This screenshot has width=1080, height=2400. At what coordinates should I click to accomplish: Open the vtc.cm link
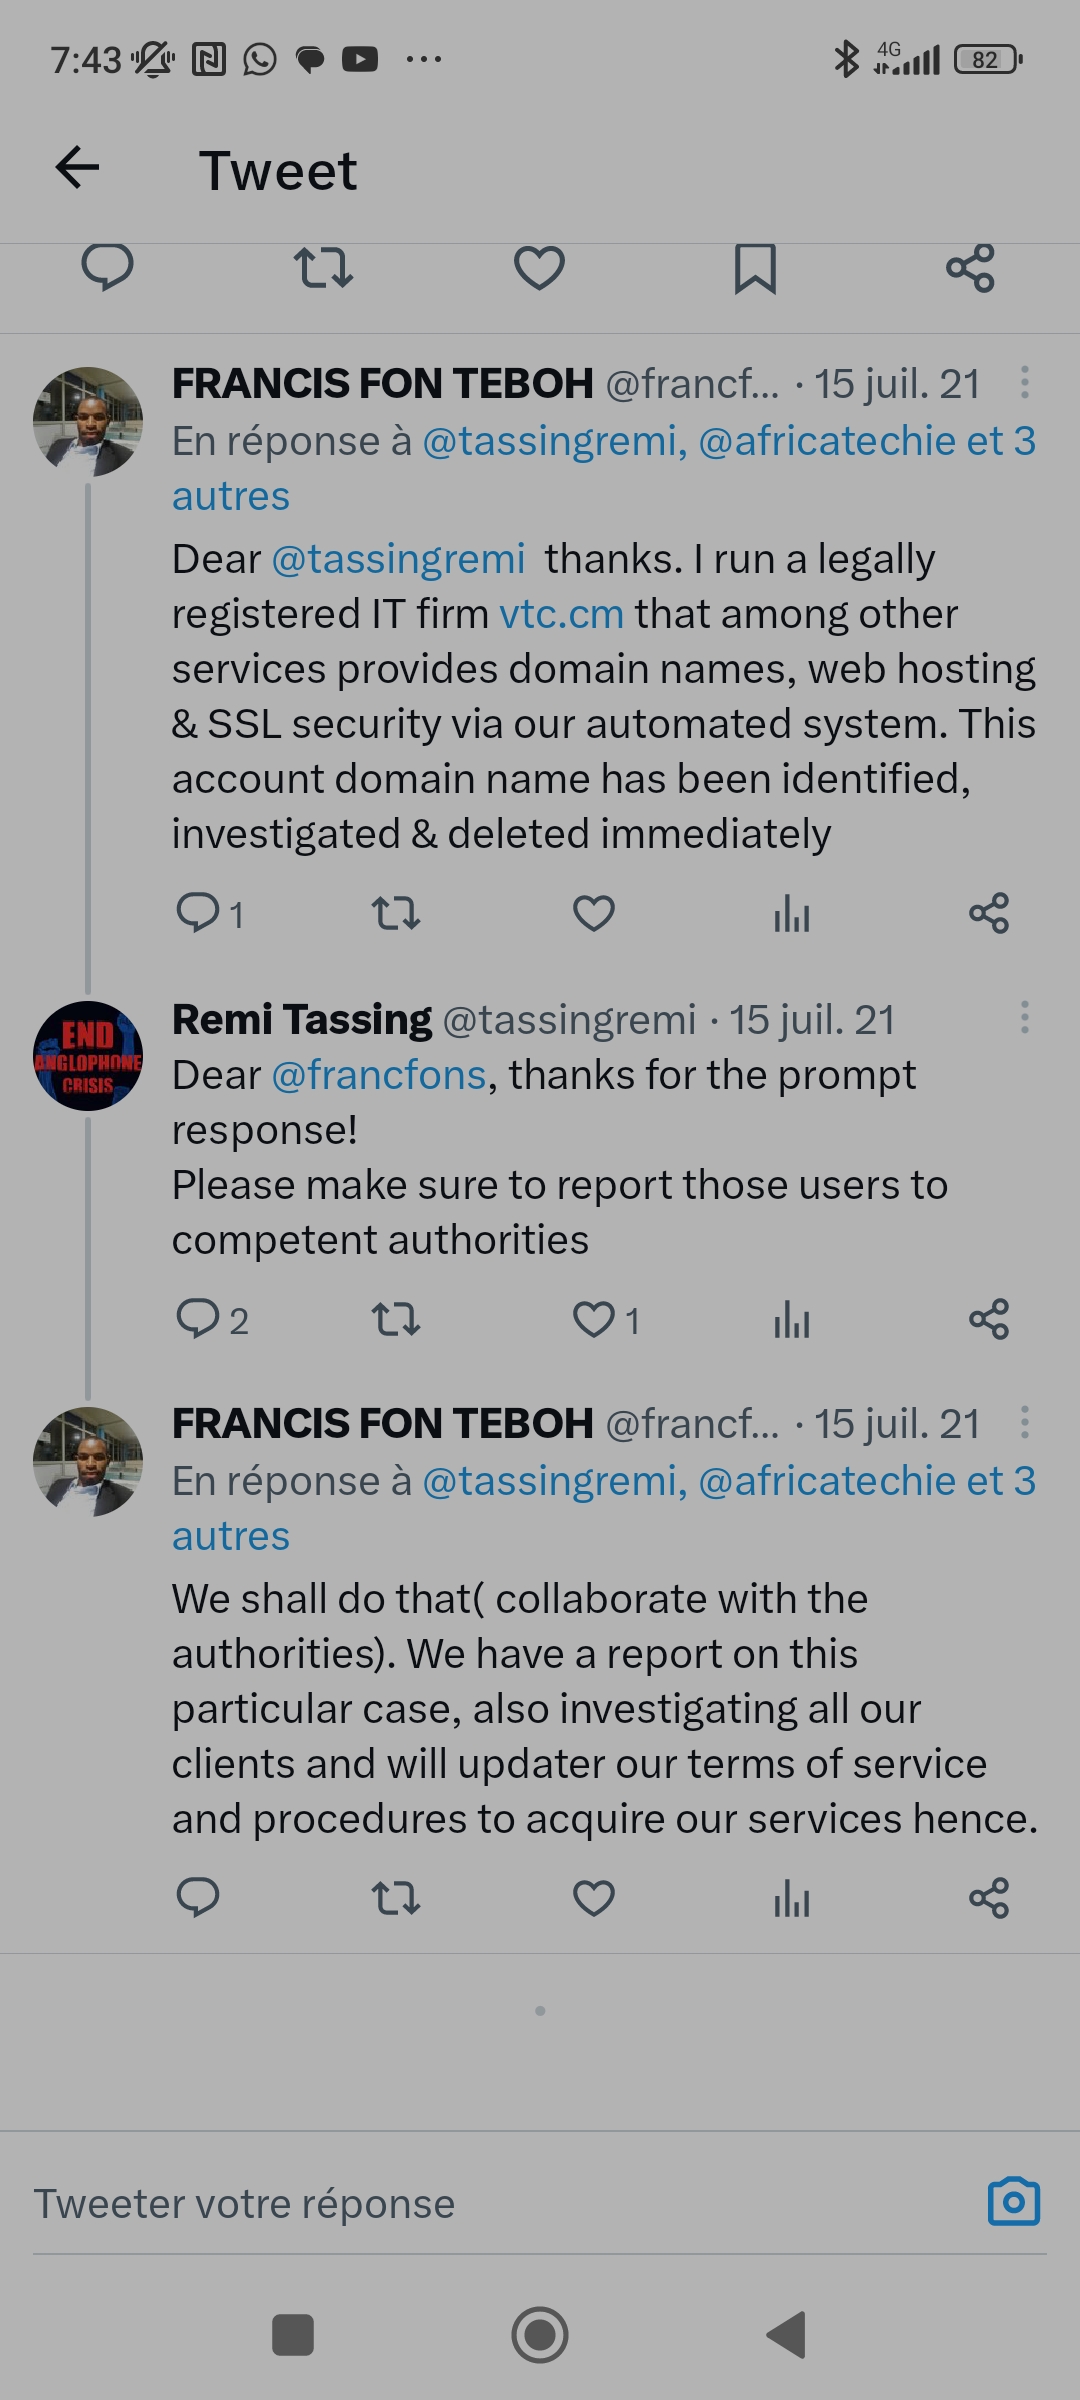(x=561, y=614)
